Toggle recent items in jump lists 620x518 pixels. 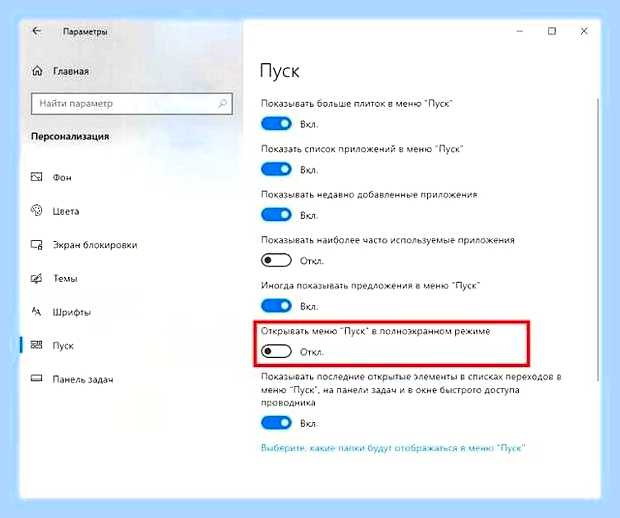coord(276,423)
